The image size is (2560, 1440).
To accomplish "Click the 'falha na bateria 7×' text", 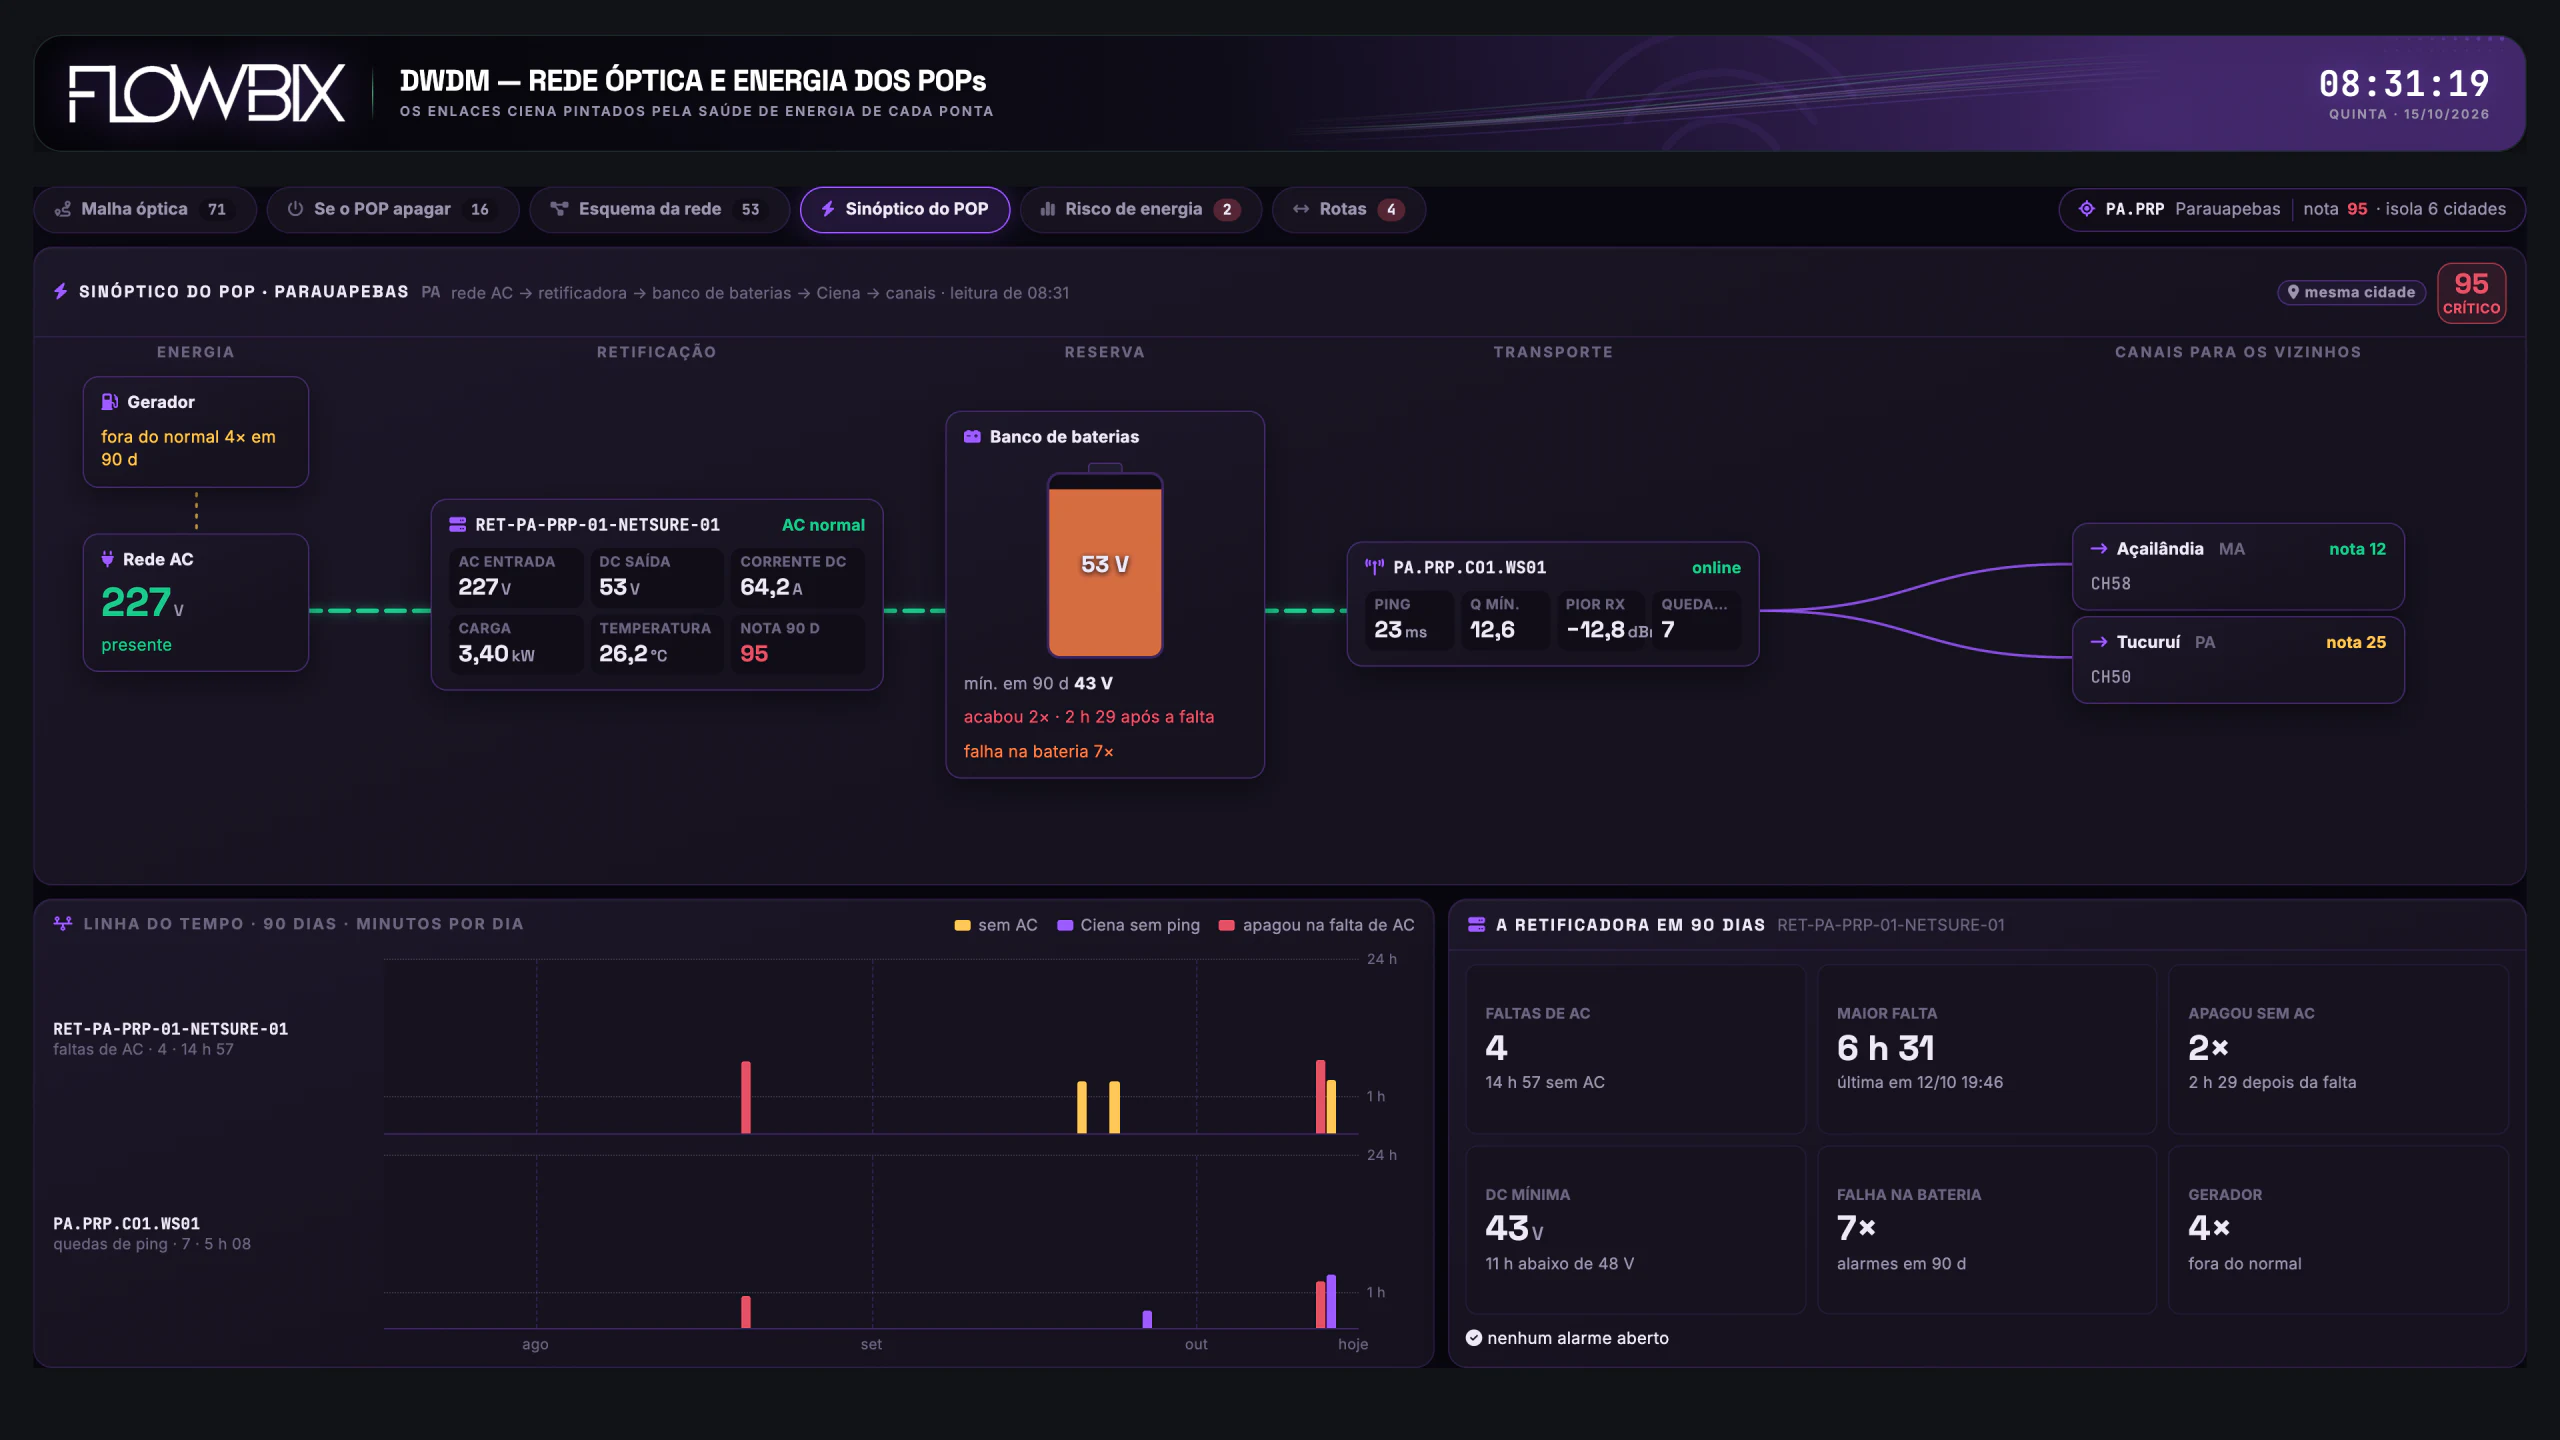I will coord(1038,751).
